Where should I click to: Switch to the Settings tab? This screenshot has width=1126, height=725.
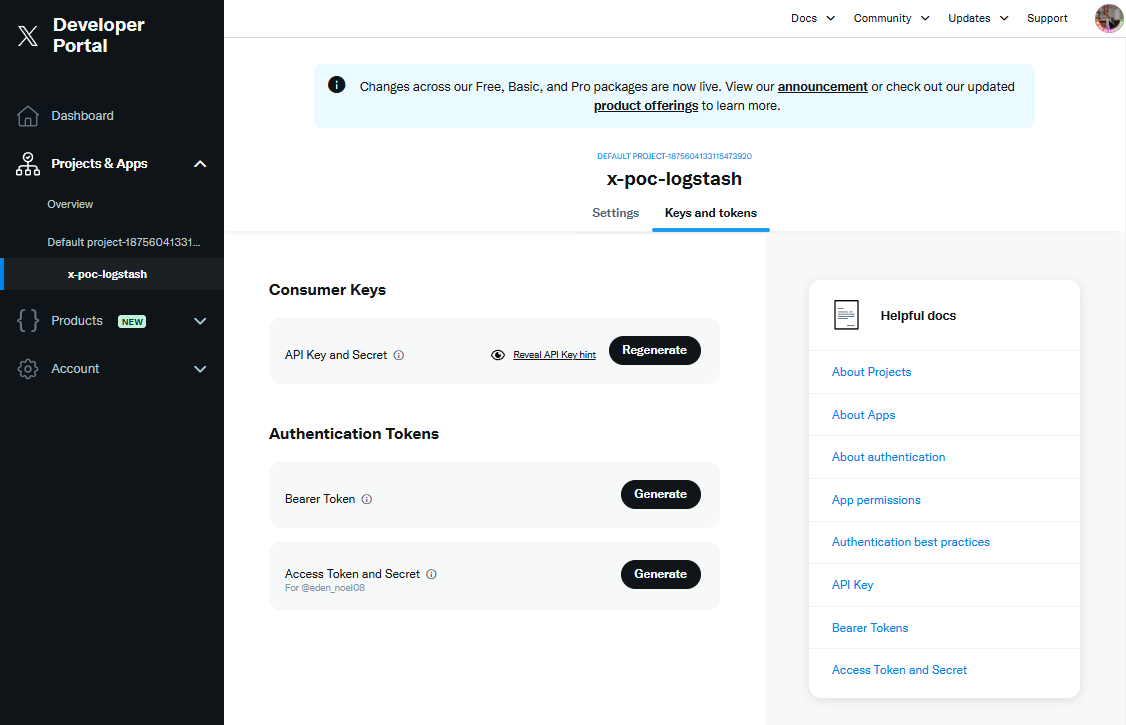(615, 213)
